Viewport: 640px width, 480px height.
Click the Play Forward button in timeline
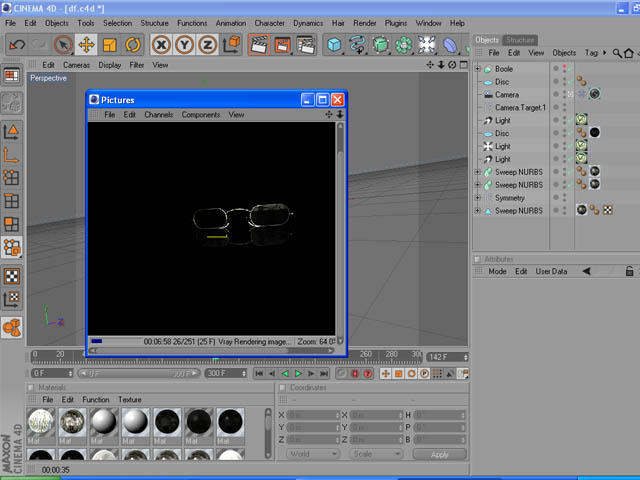click(298, 373)
